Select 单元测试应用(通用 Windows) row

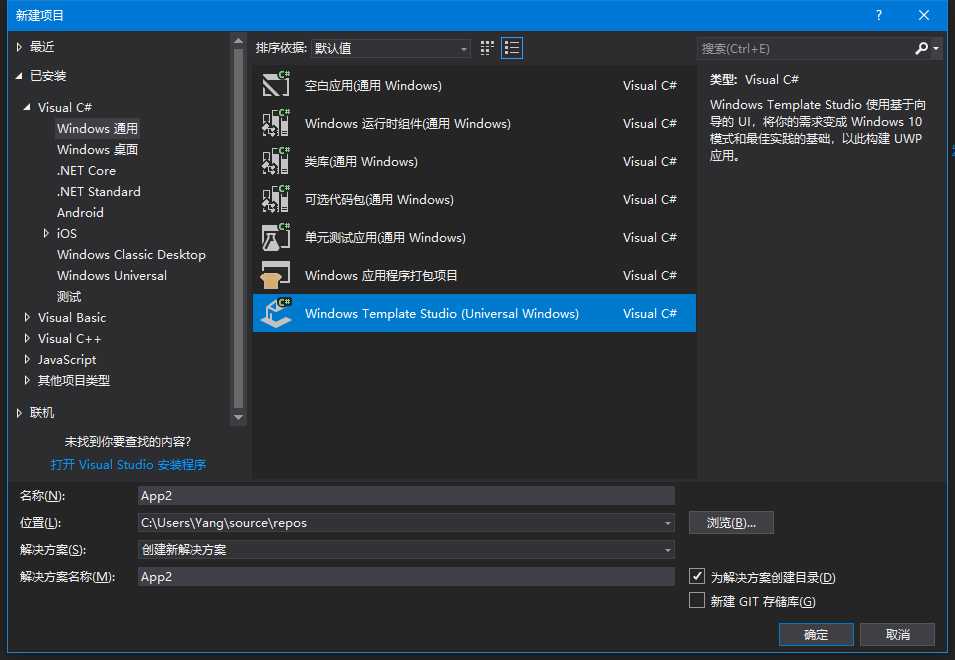[474, 237]
